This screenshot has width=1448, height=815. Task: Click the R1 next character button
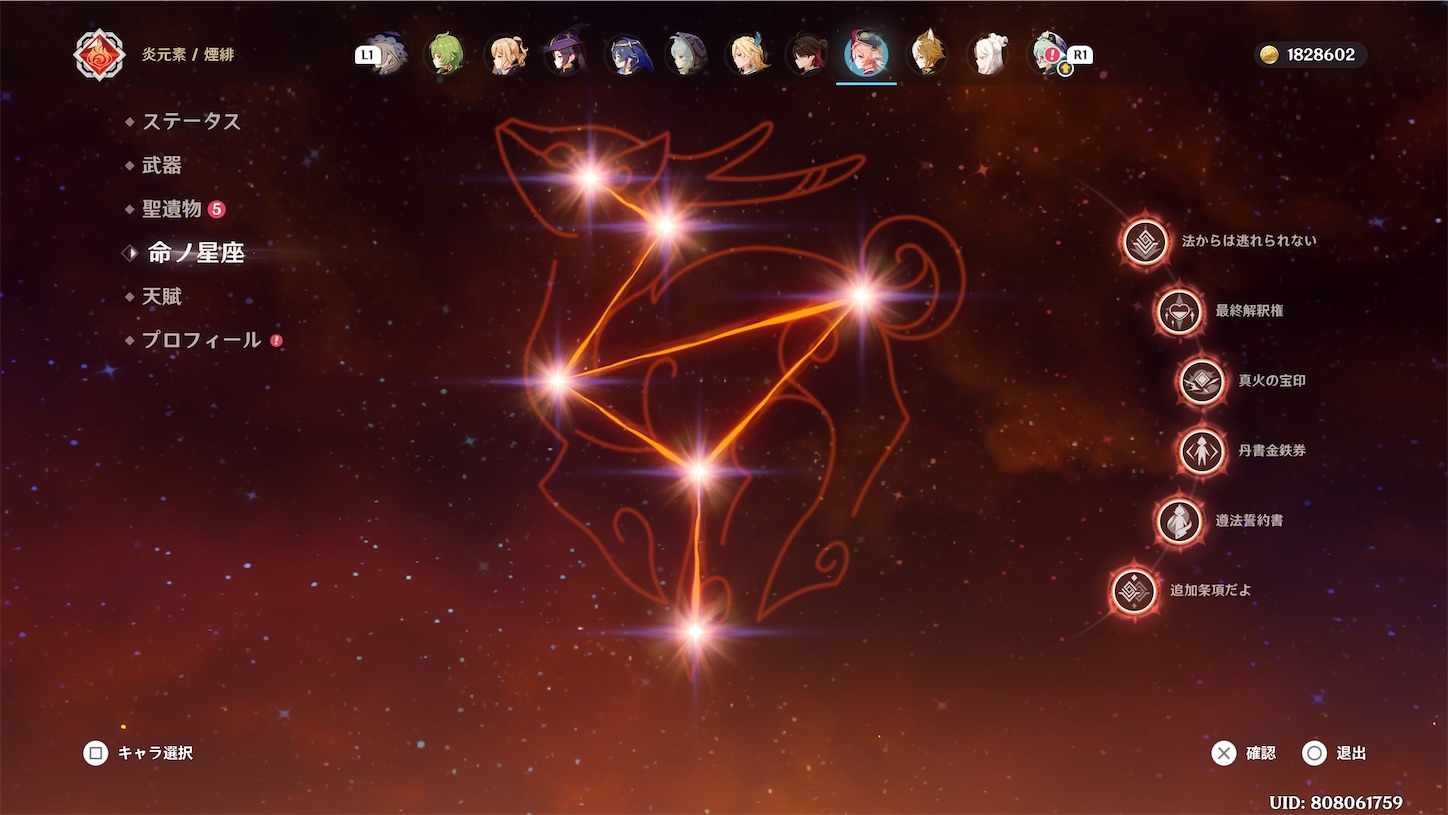pos(1080,55)
